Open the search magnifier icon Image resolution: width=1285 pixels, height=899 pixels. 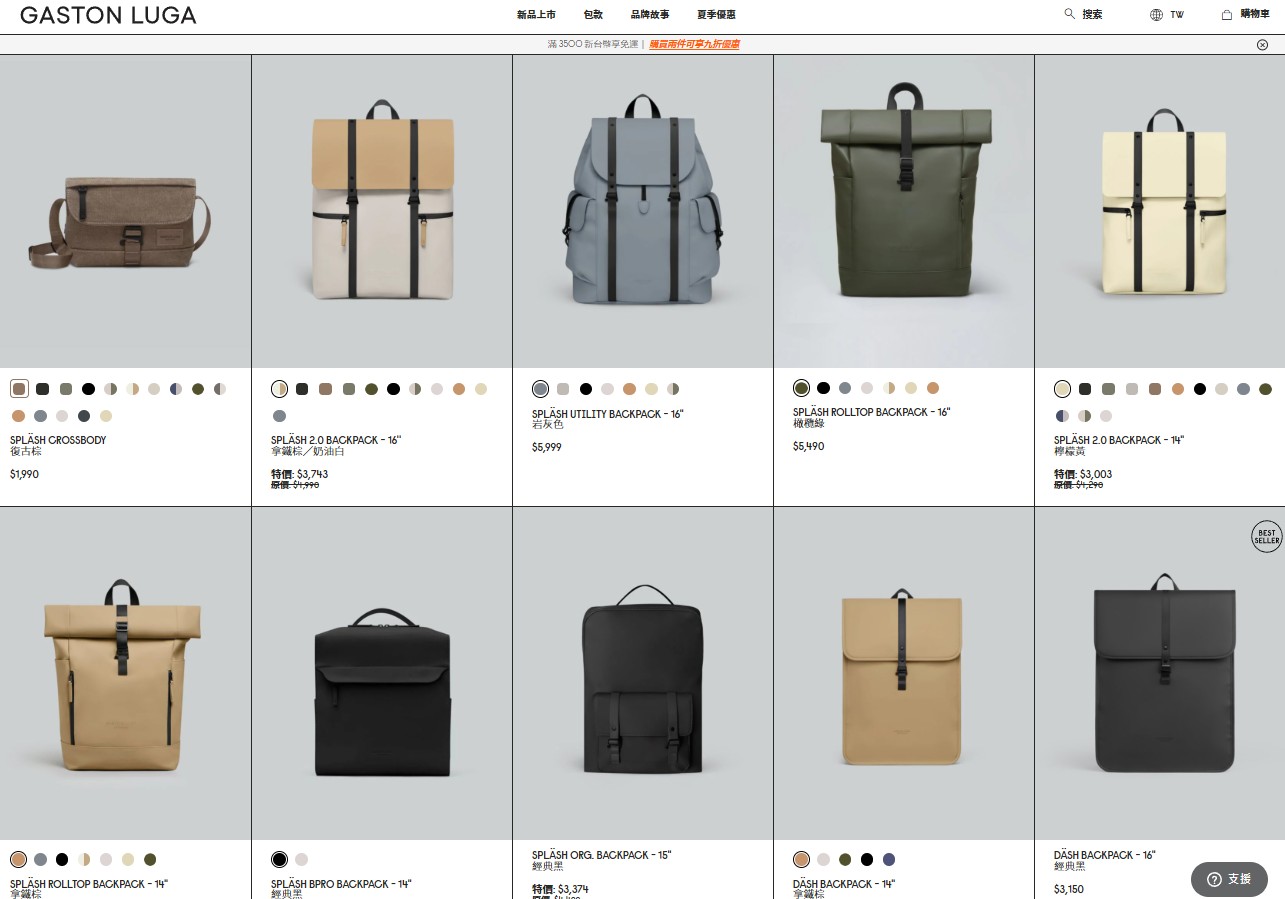(1070, 14)
